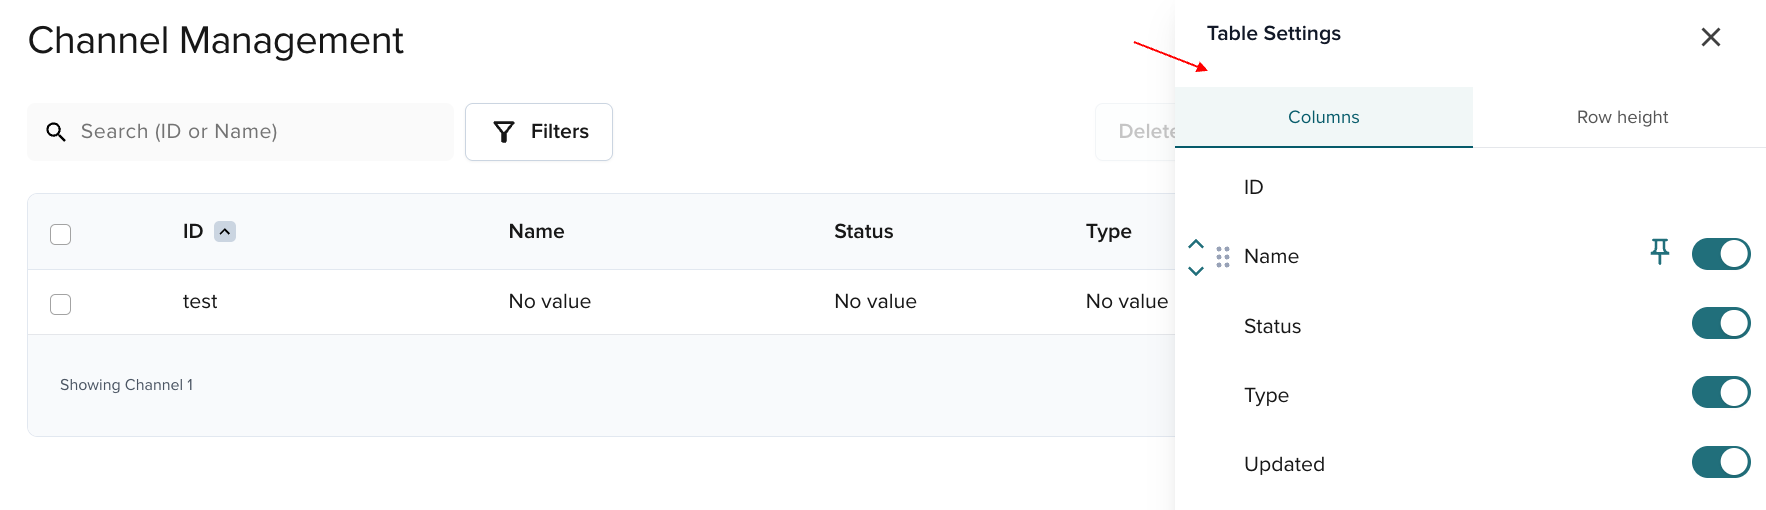Toggle ID column sort arrow
1766x510 pixels.
click(225, 232)
